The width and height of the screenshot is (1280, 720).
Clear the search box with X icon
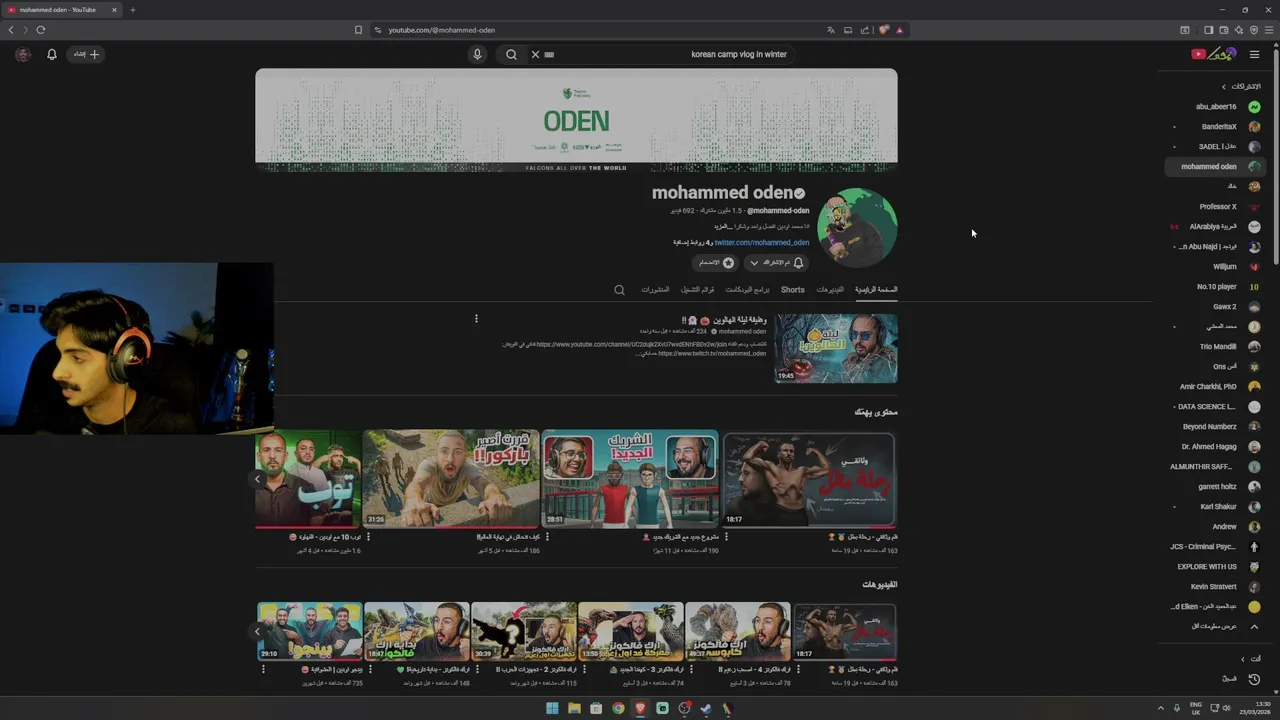click(535, 54)
